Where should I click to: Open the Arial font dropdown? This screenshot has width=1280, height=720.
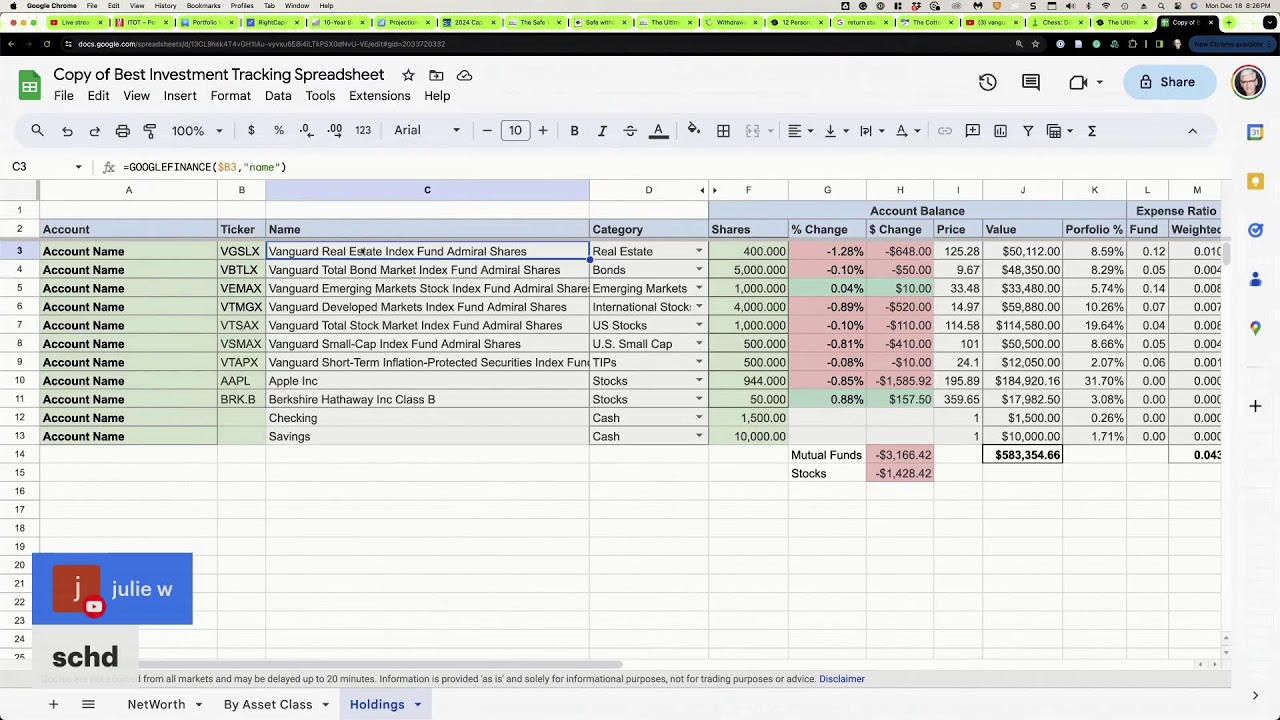coord(427,131)
